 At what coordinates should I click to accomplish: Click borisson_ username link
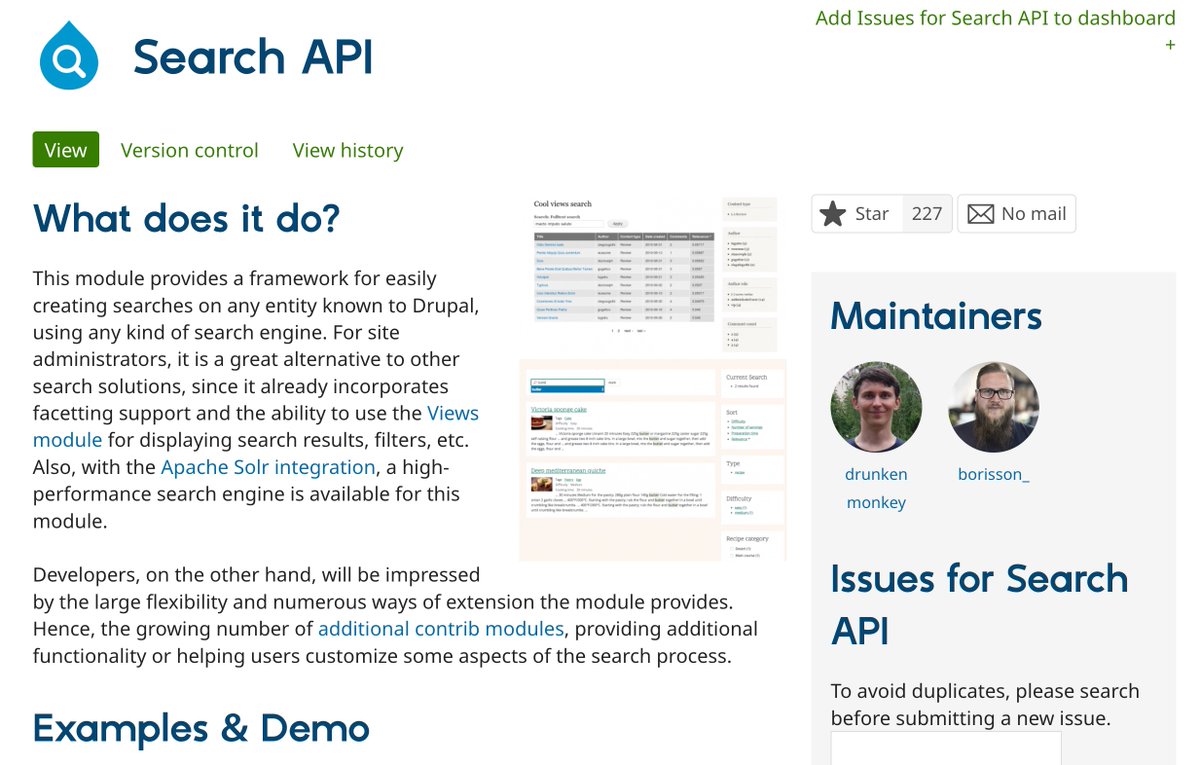[x=993, y=474]
